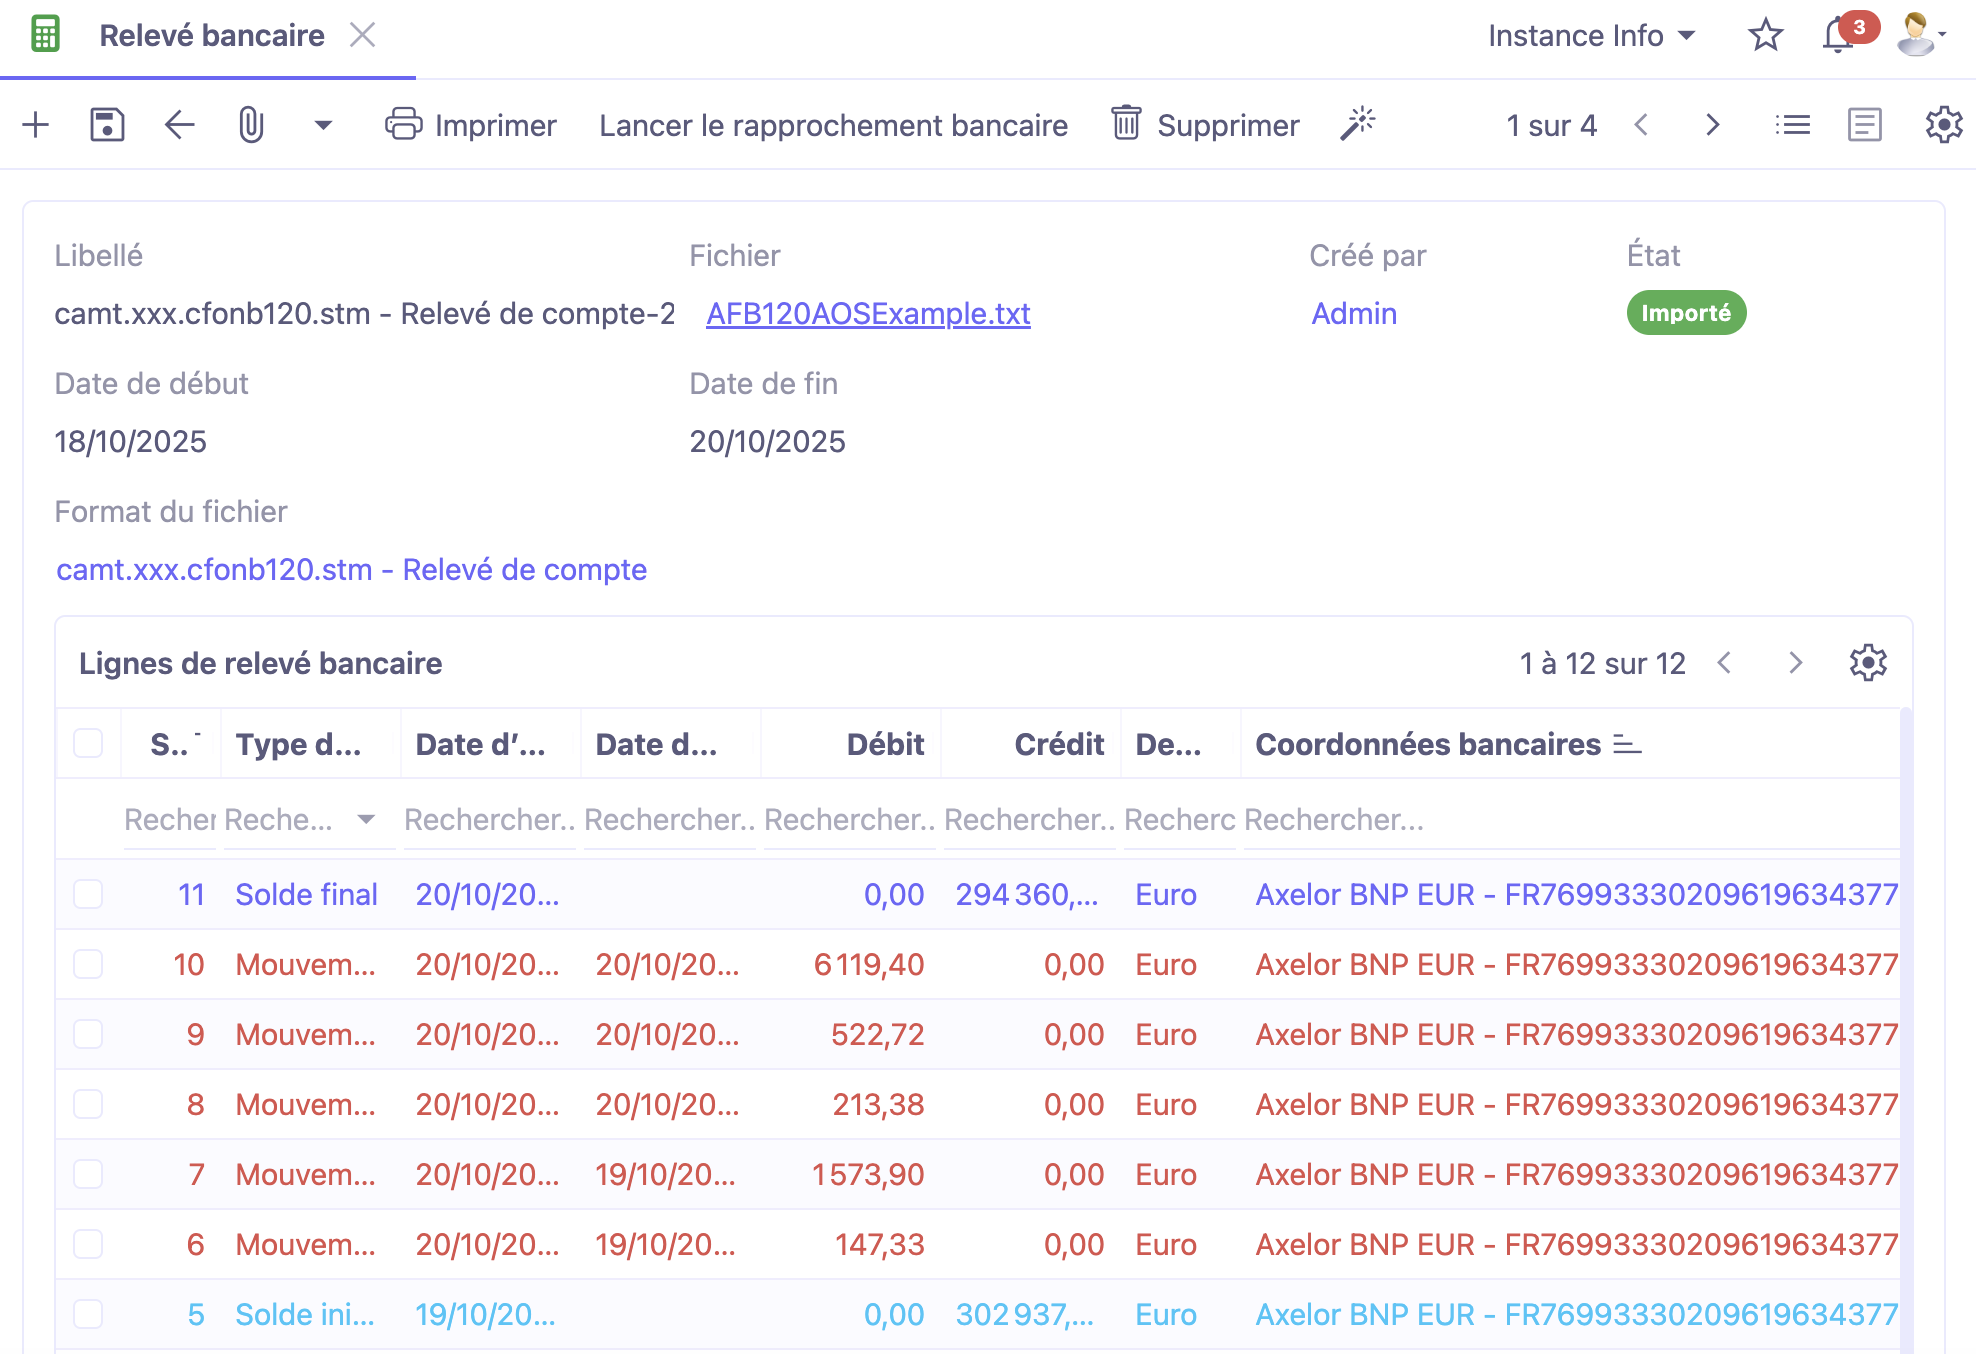Open the user profile menu
This screenshot has width=1976, height=1354.
(1915, 35)
